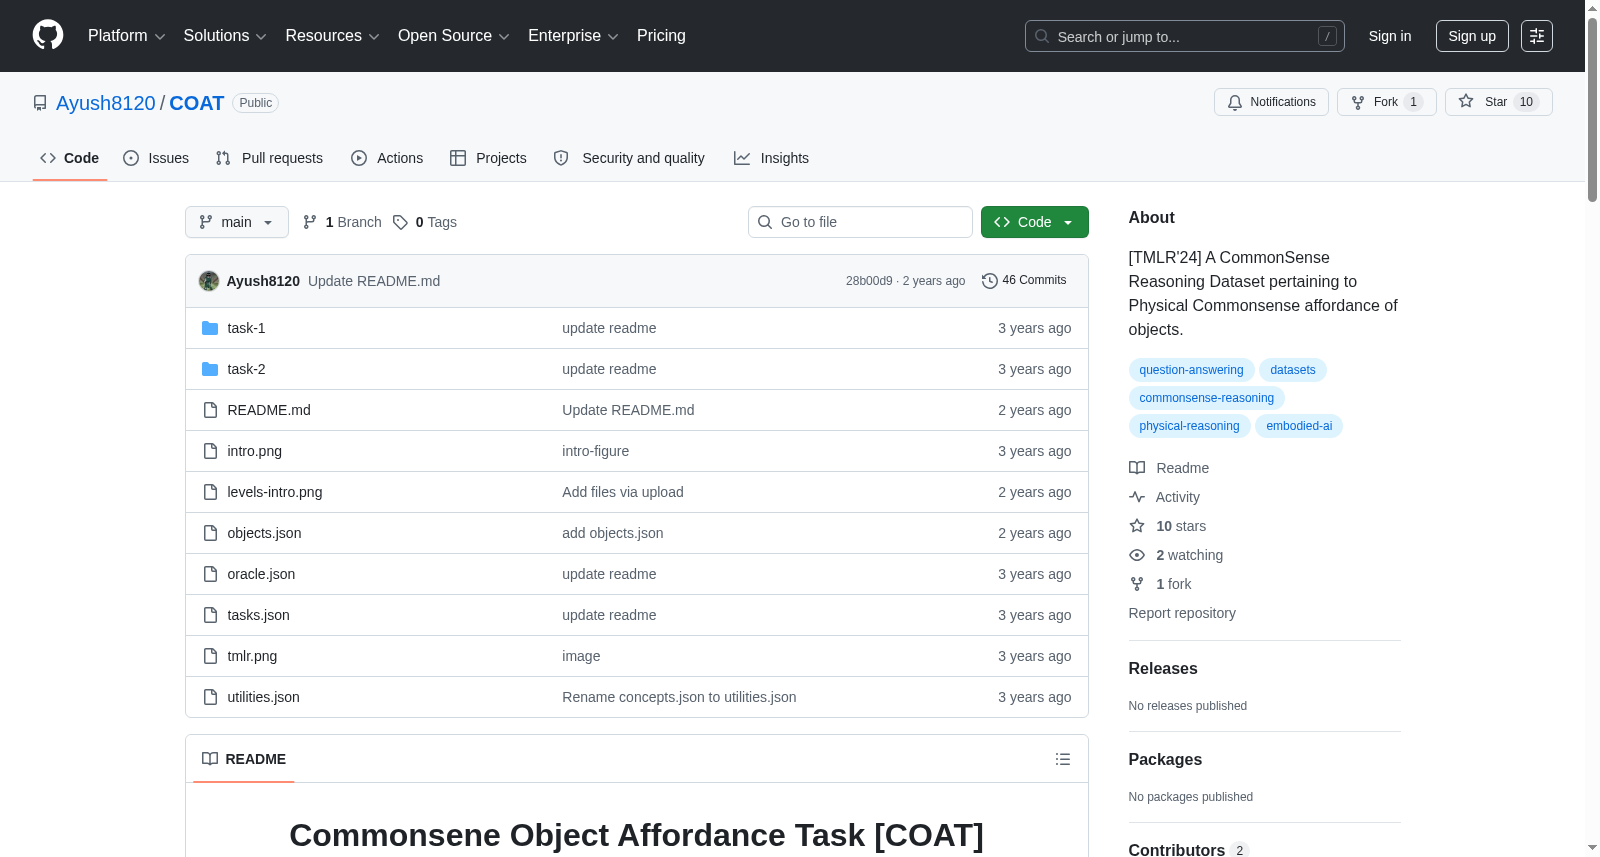Switch to the Actions tab

point(387,158)
